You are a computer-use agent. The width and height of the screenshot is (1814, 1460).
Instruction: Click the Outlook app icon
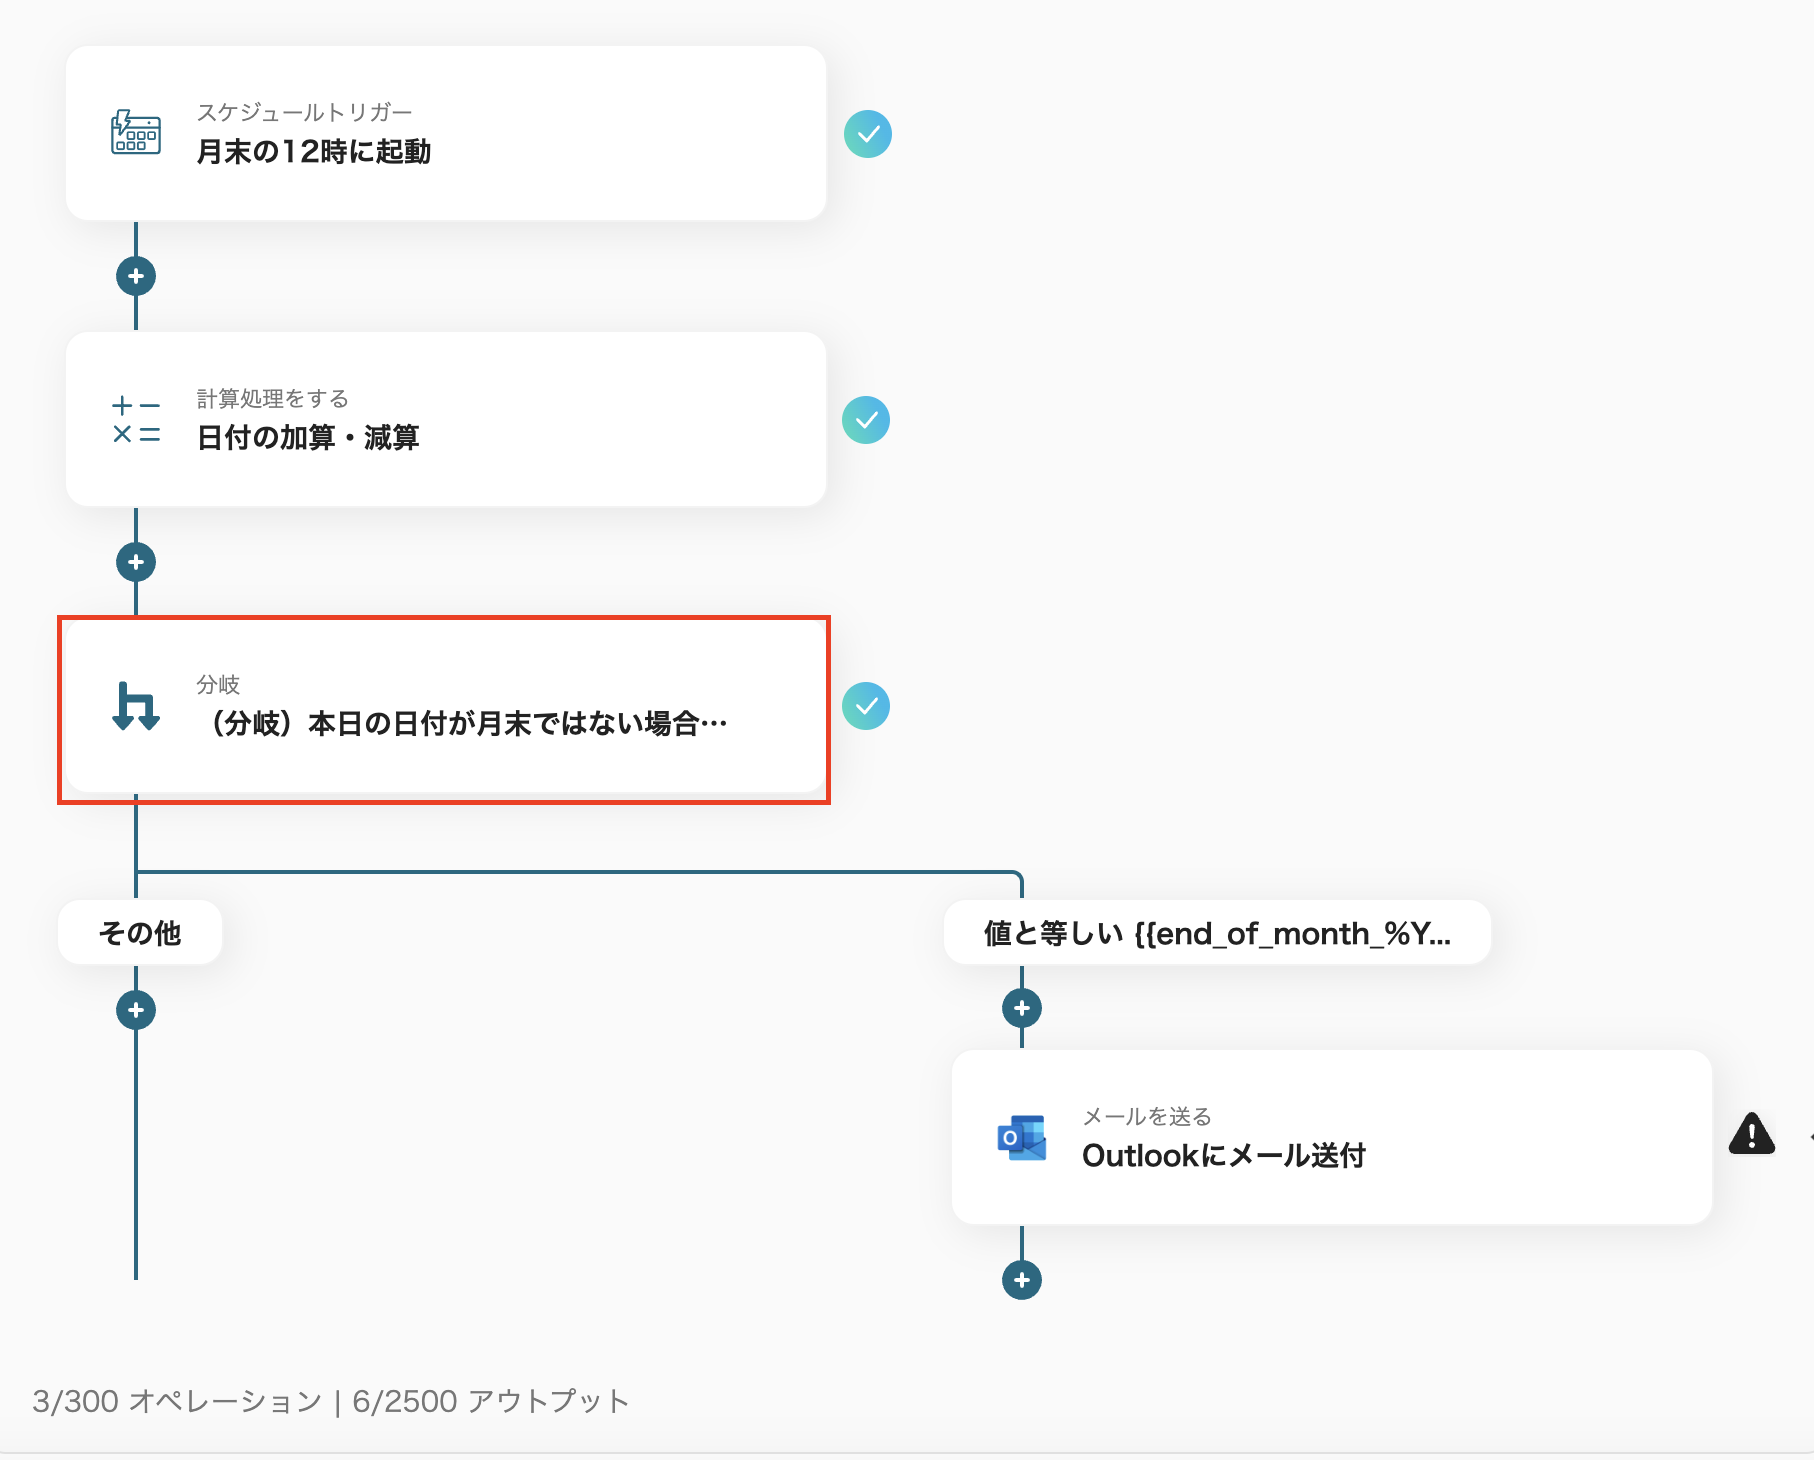pyautogui.click(x=1022, y=1137)
